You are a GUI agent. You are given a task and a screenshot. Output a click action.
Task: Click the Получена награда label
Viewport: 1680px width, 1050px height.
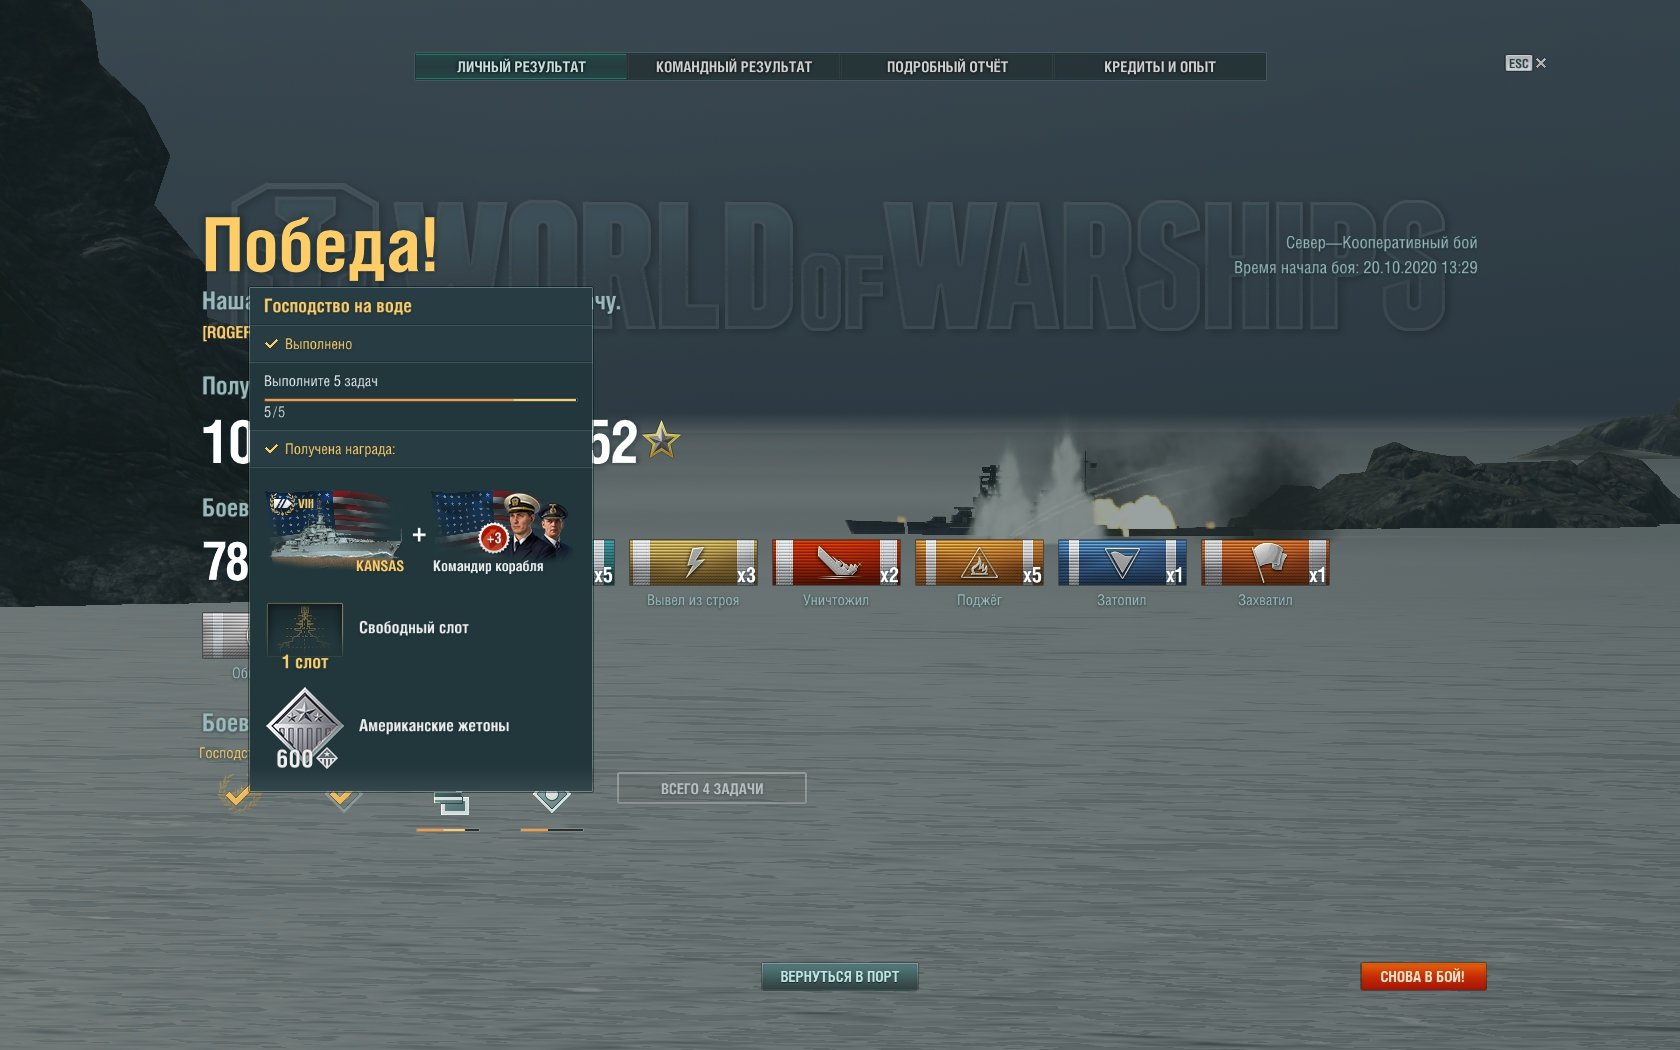(339, 449)
